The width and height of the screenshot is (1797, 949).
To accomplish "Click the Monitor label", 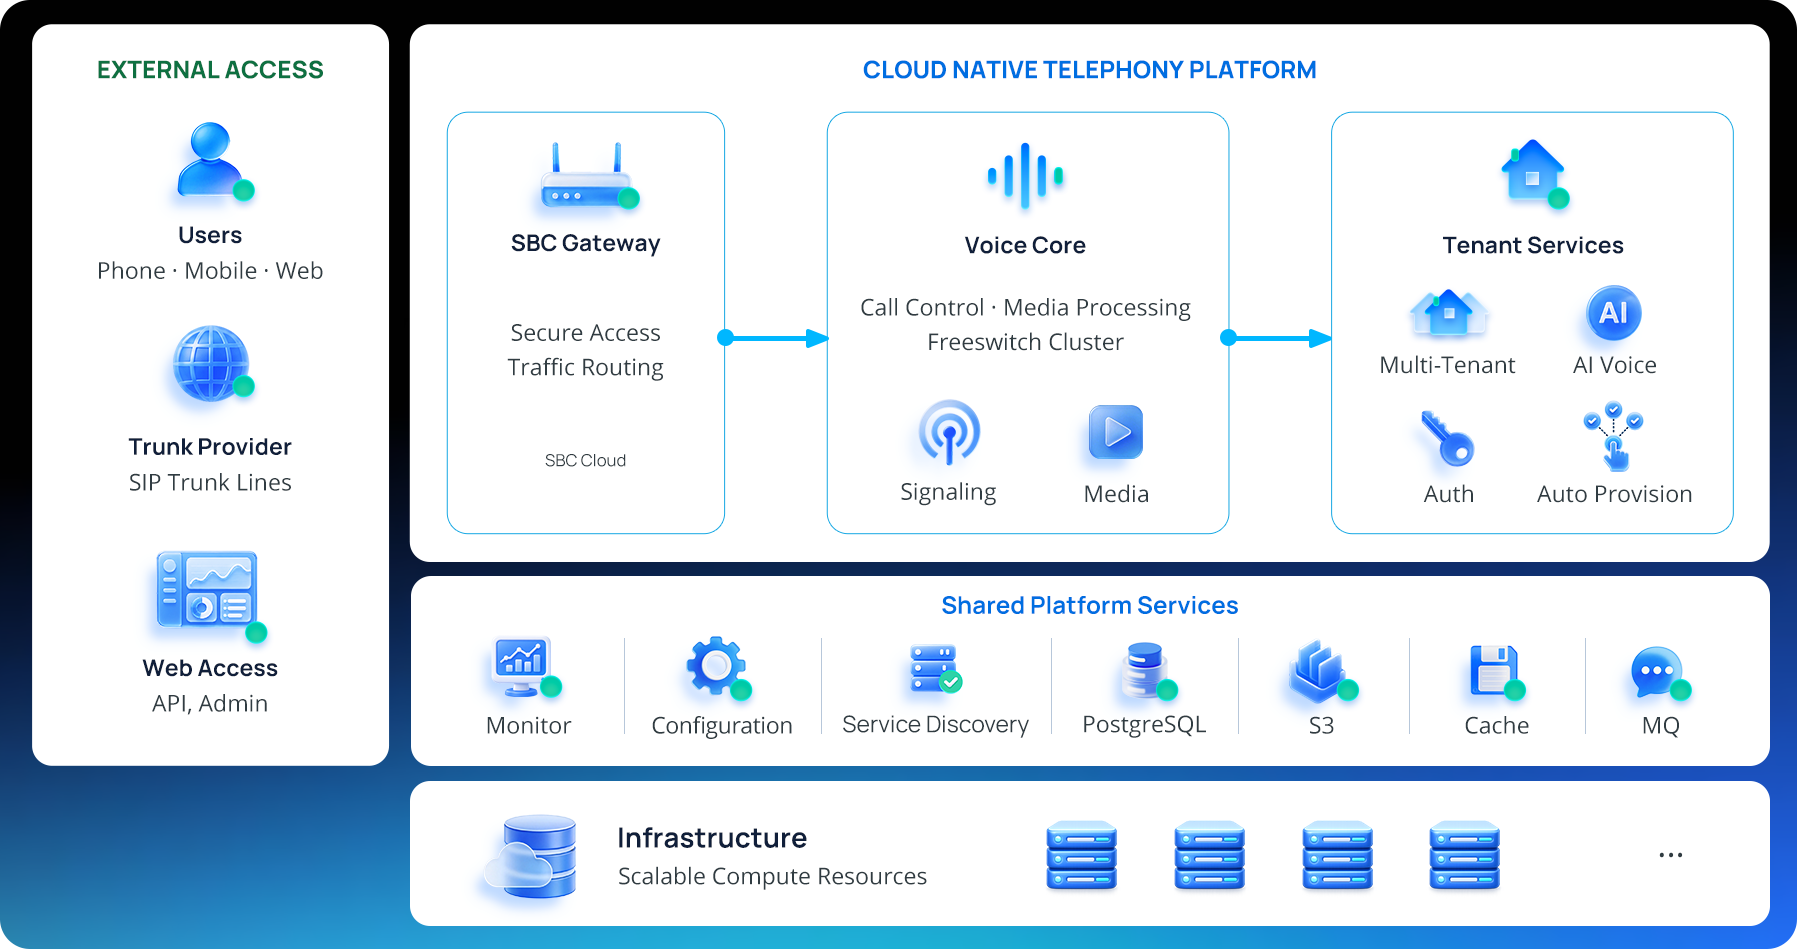I will click(x=528, y=726).
